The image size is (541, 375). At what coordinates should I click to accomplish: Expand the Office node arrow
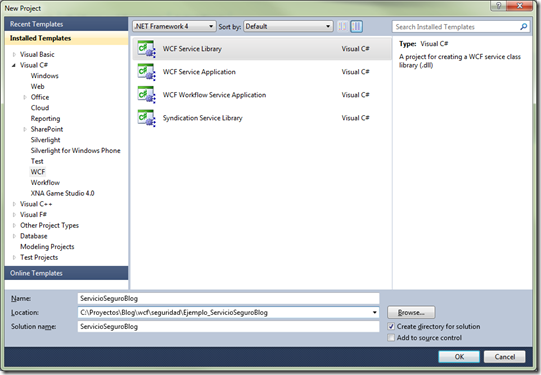pyautogui.click(x=25, y=97)
